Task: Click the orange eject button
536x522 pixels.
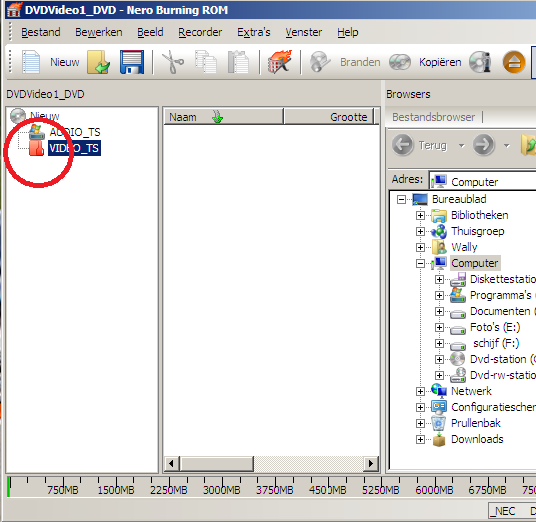Action: pos(514,62)
